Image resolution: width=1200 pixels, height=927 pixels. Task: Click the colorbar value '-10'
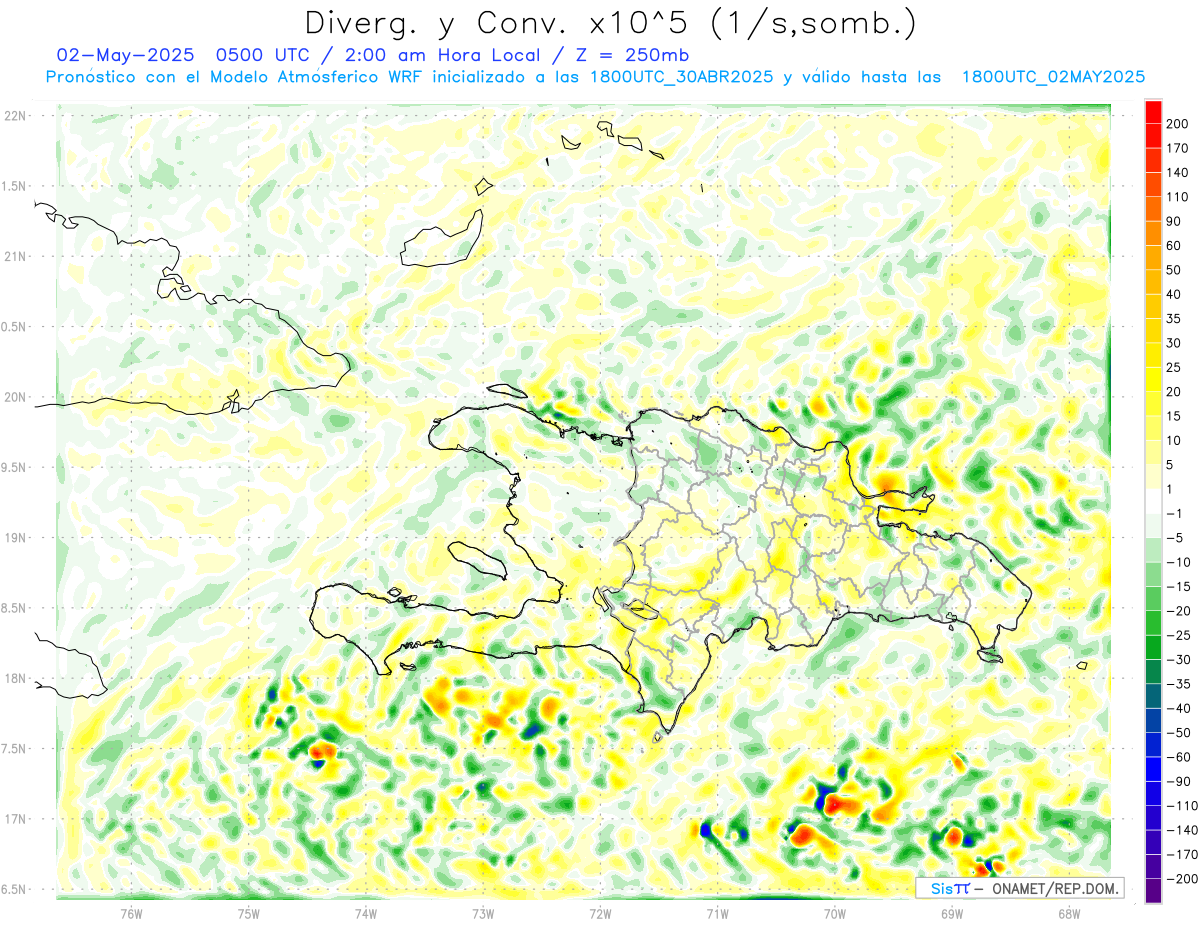[x=1177, y=562]
